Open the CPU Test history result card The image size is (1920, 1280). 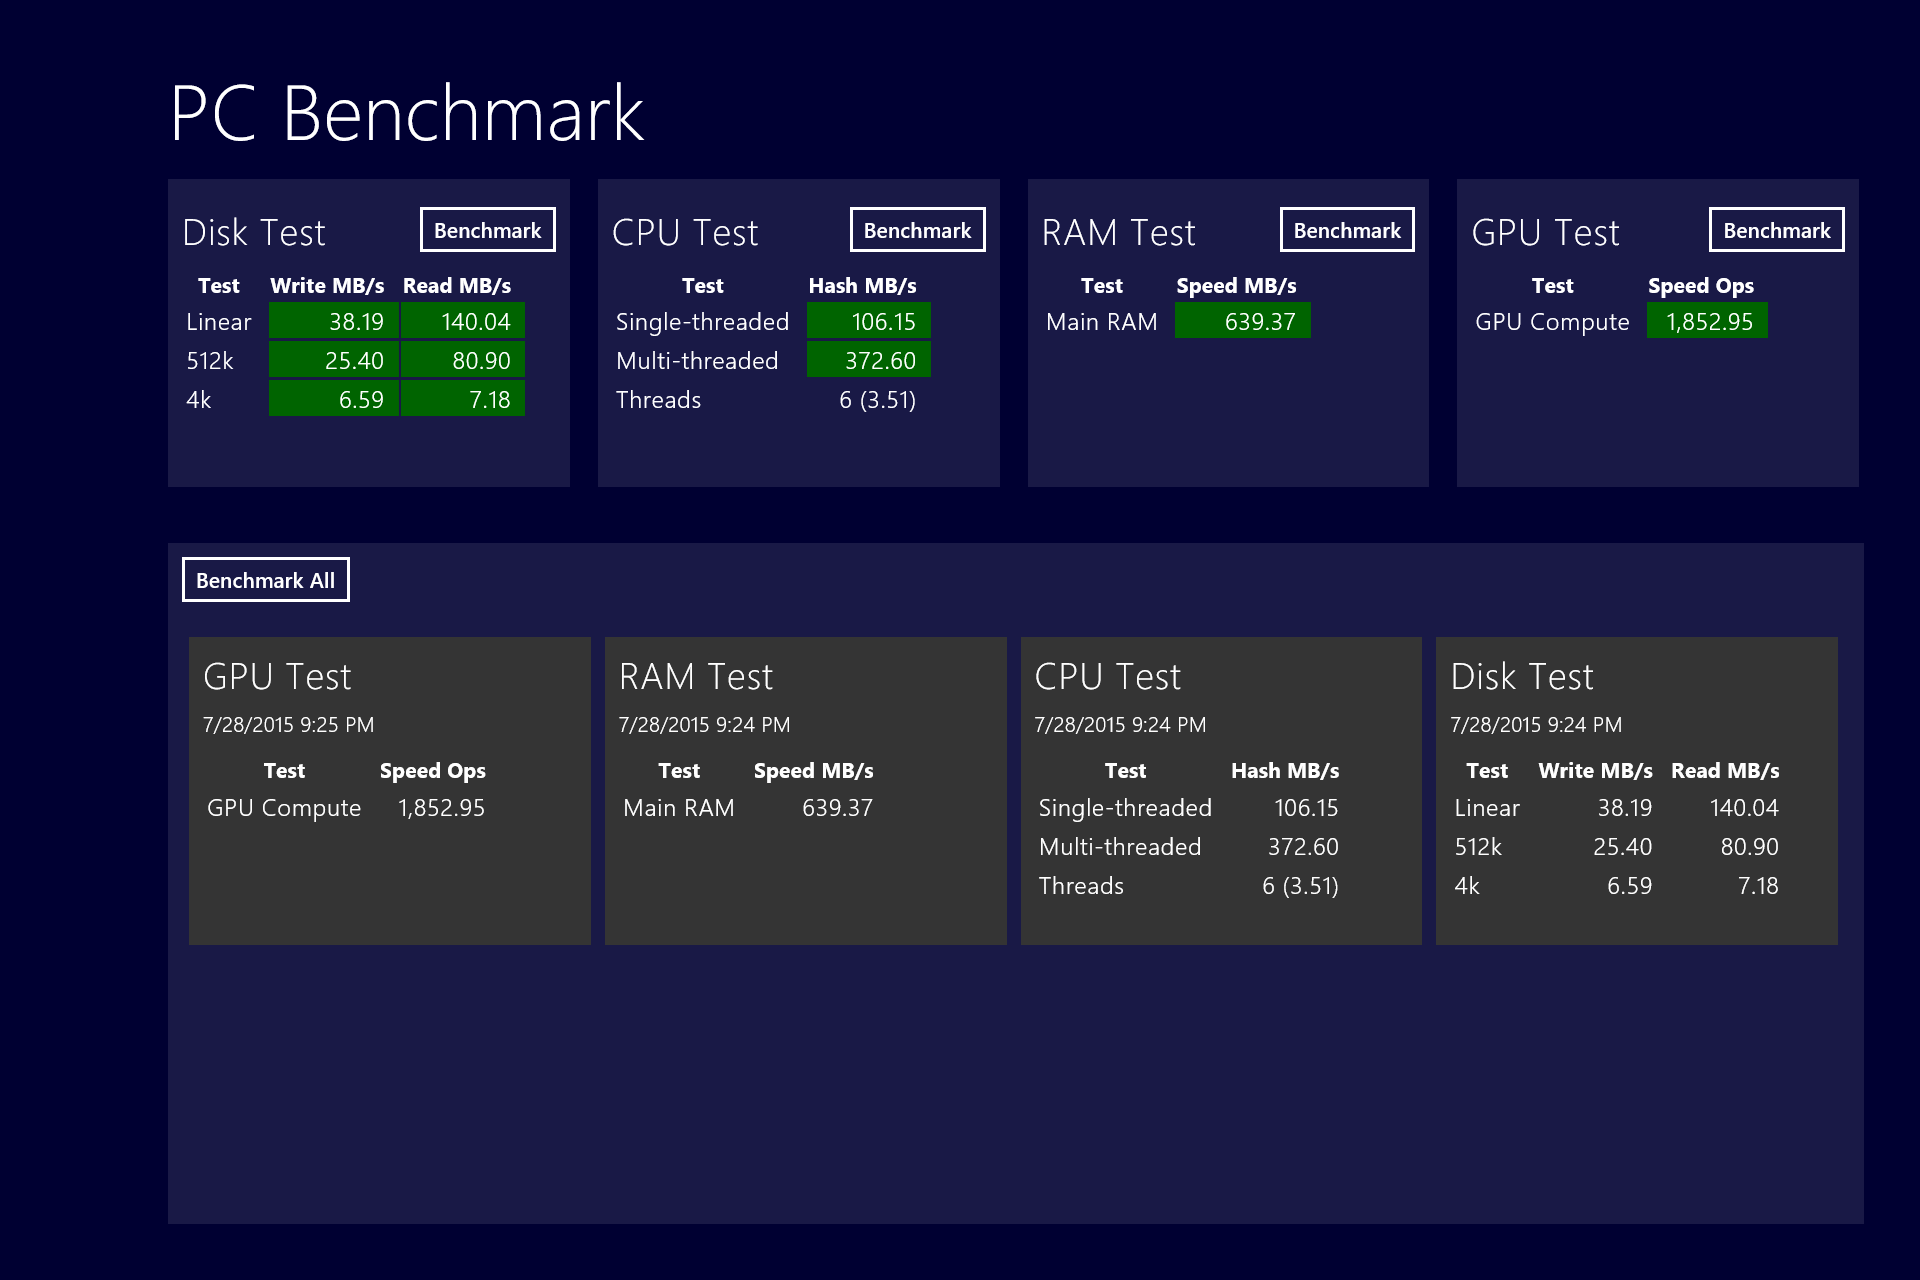pyautogui.click(x=1220, y=790)
